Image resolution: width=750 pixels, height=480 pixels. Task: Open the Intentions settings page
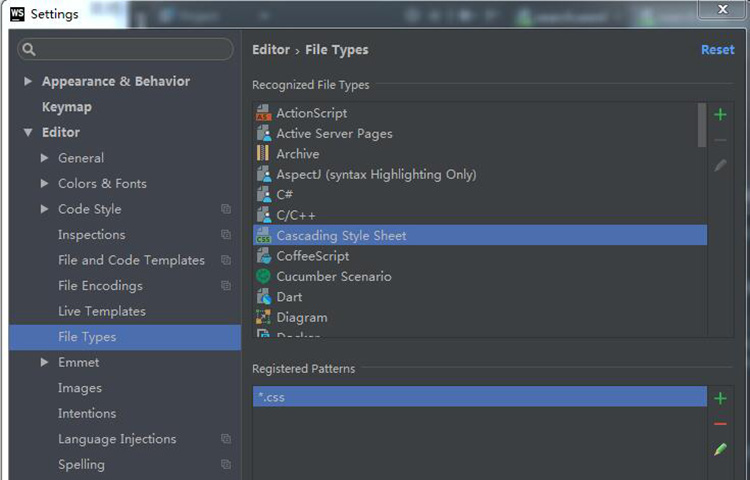coord(87,413)
